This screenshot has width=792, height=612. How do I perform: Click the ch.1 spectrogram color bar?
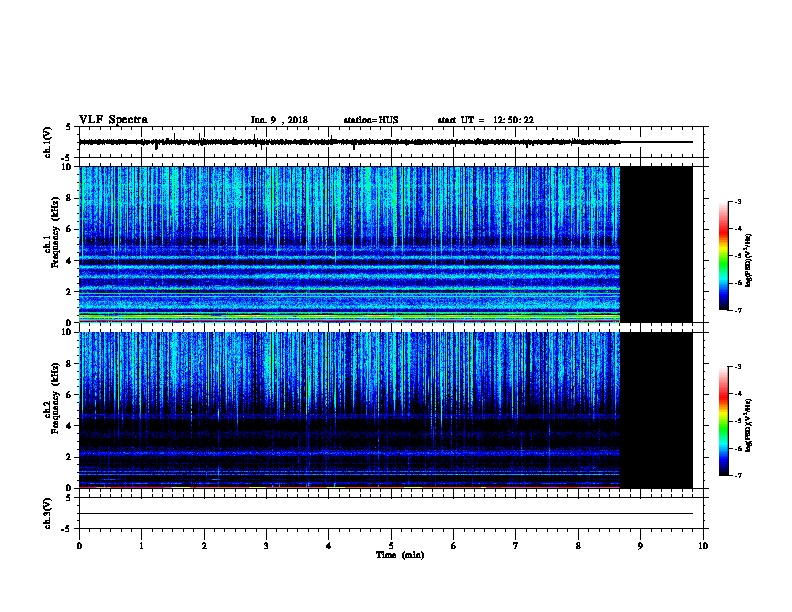click(x=724, y=256)
